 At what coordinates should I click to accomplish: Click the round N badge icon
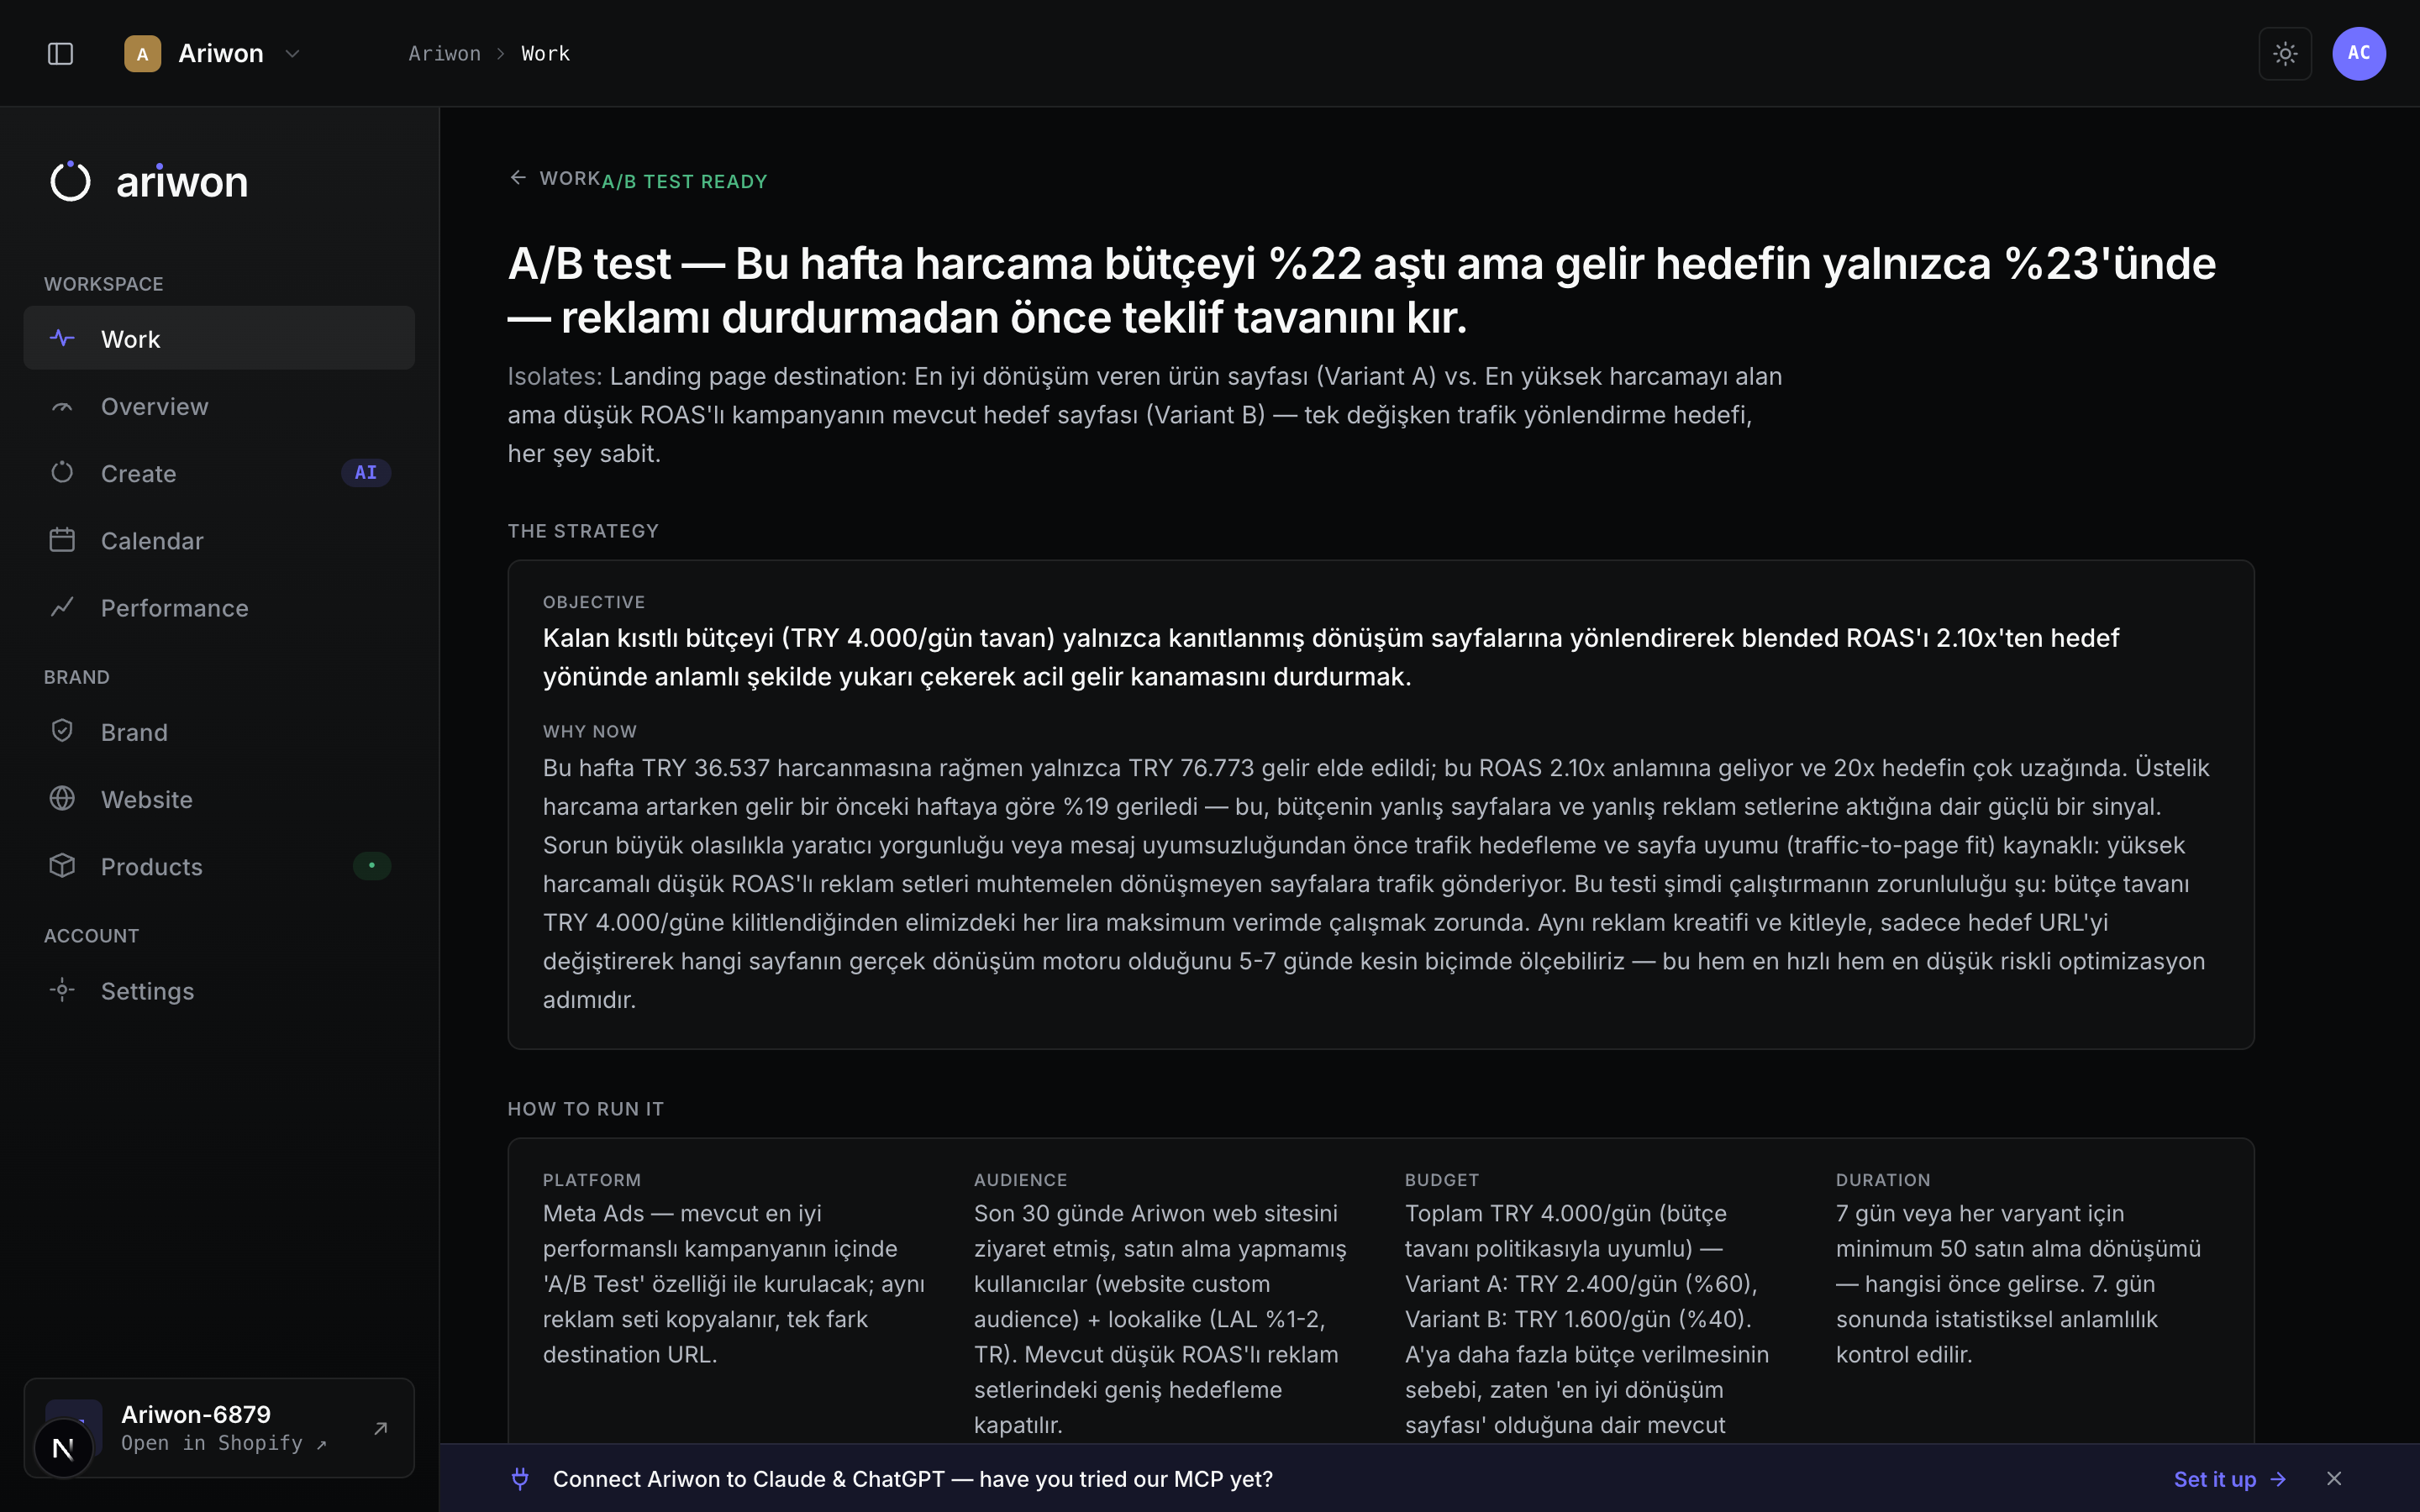(63, 1448)
